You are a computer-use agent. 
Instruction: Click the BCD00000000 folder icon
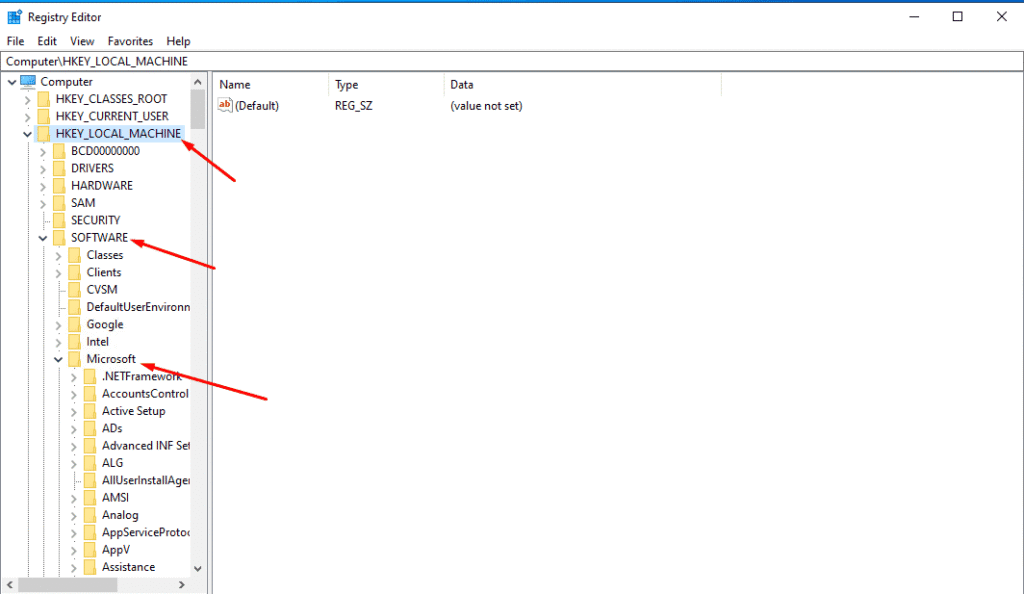pyautogui.click(x=59, y=151)
